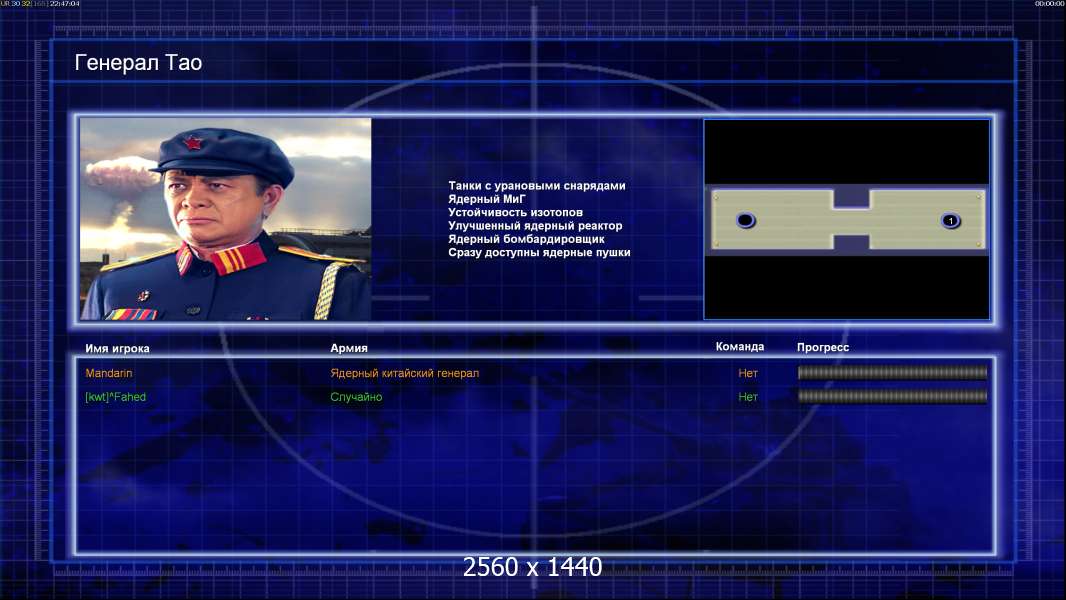The image size is (1066, 600).
Task: Click 'Устойчивость изотопов' line
Action: 515,212
